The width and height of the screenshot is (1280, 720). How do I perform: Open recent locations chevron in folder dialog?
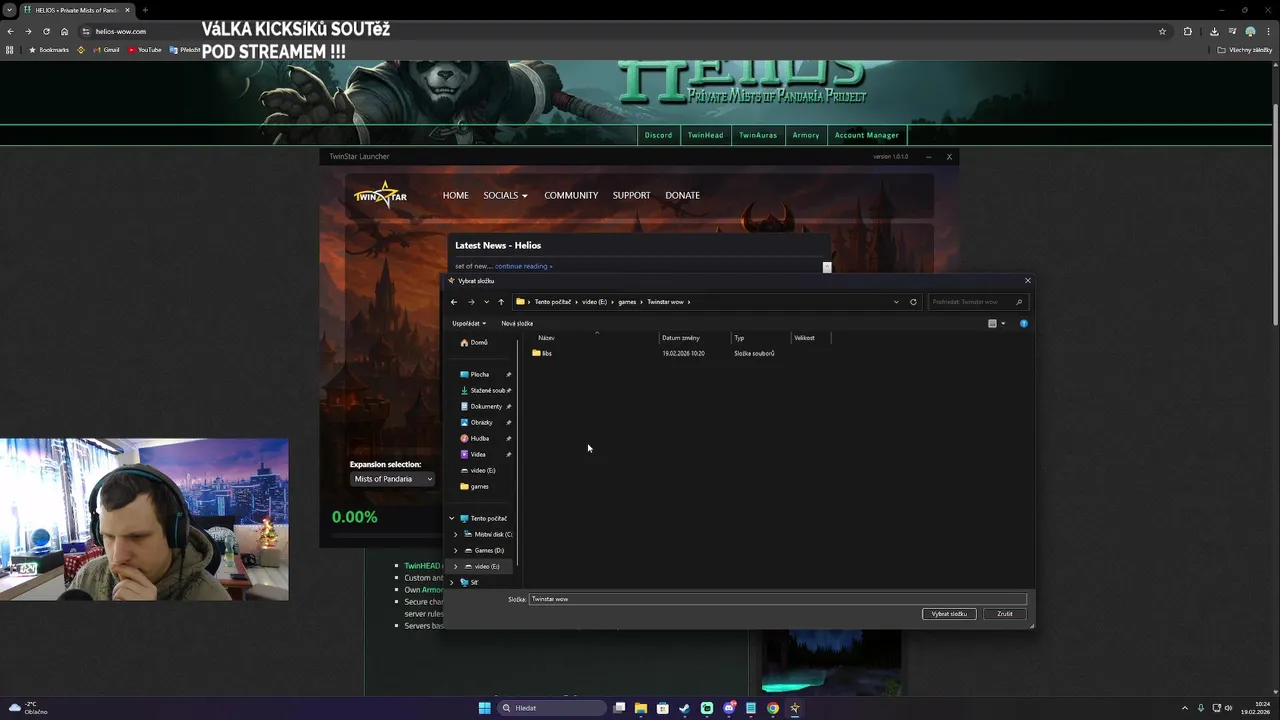[486, 302]
